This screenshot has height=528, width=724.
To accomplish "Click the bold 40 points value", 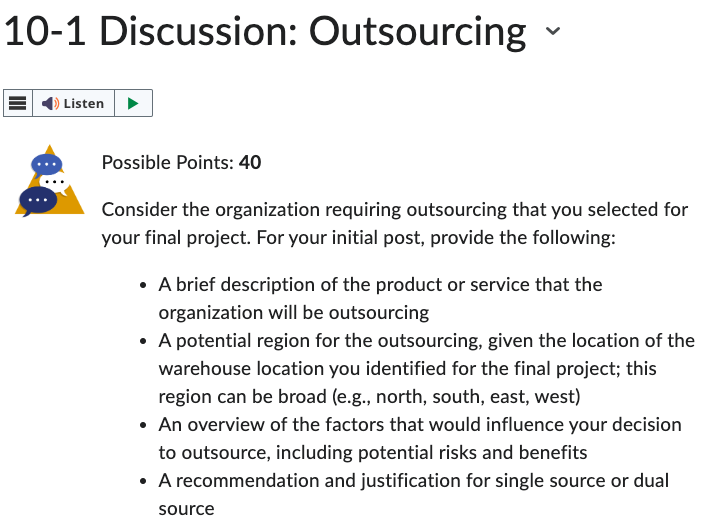I will point(250,162).
